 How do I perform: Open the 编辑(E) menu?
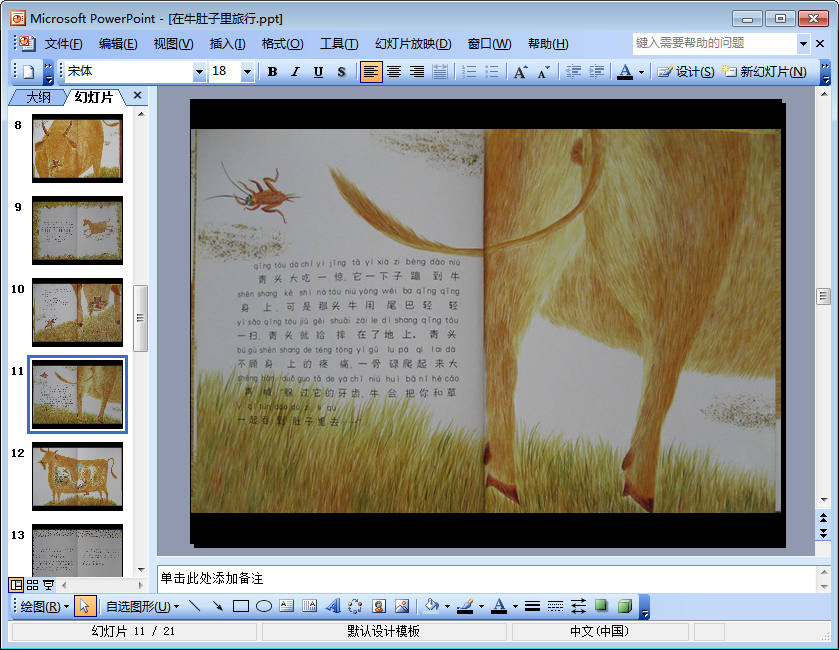coord(118,44)
